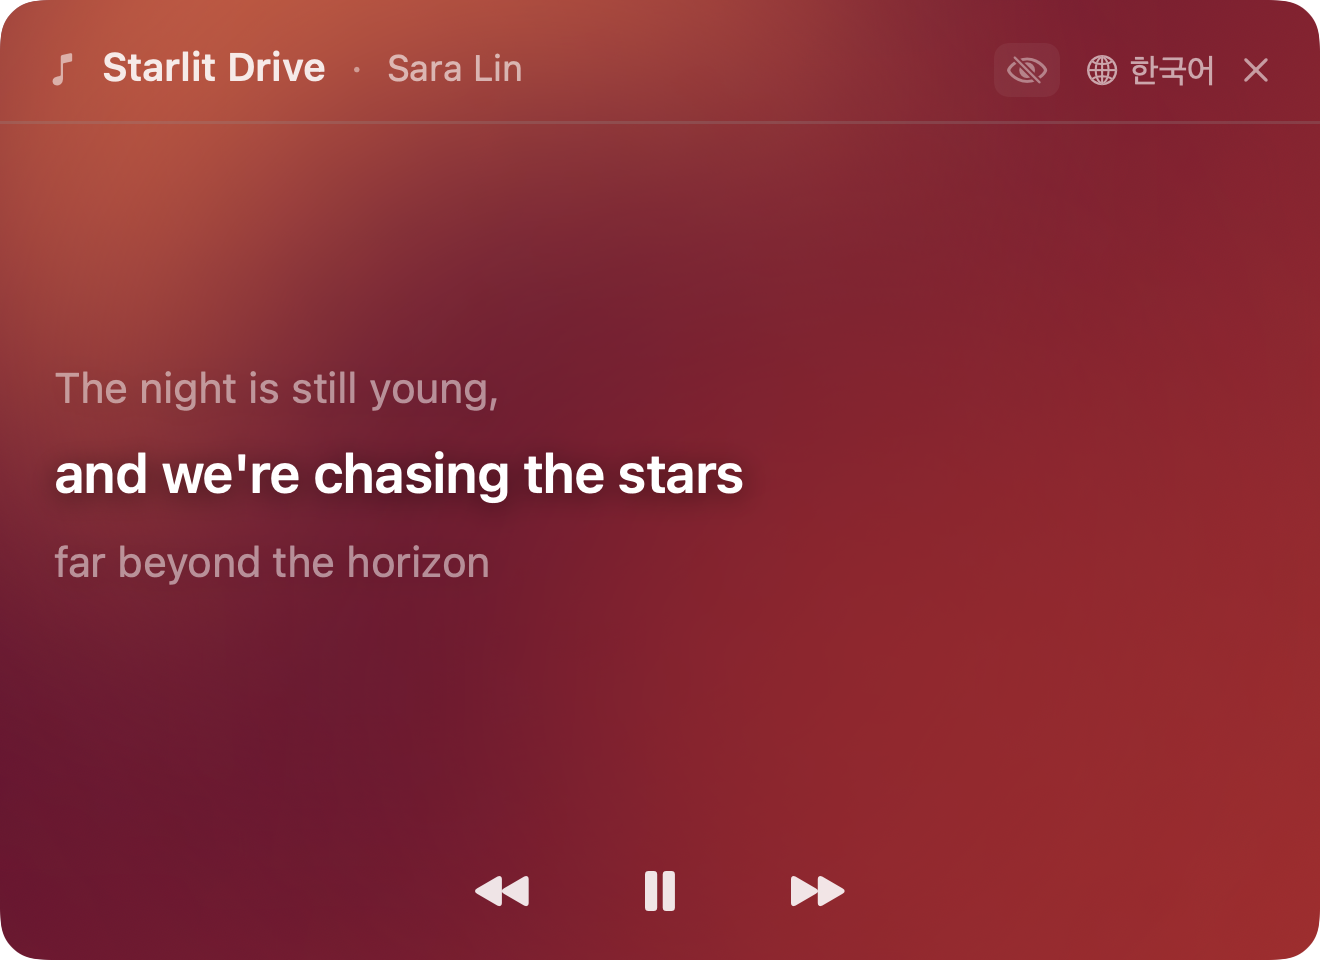Click the globe language icon
Viewport: 1320px width, 960px height.
(x=1102, y=70)
